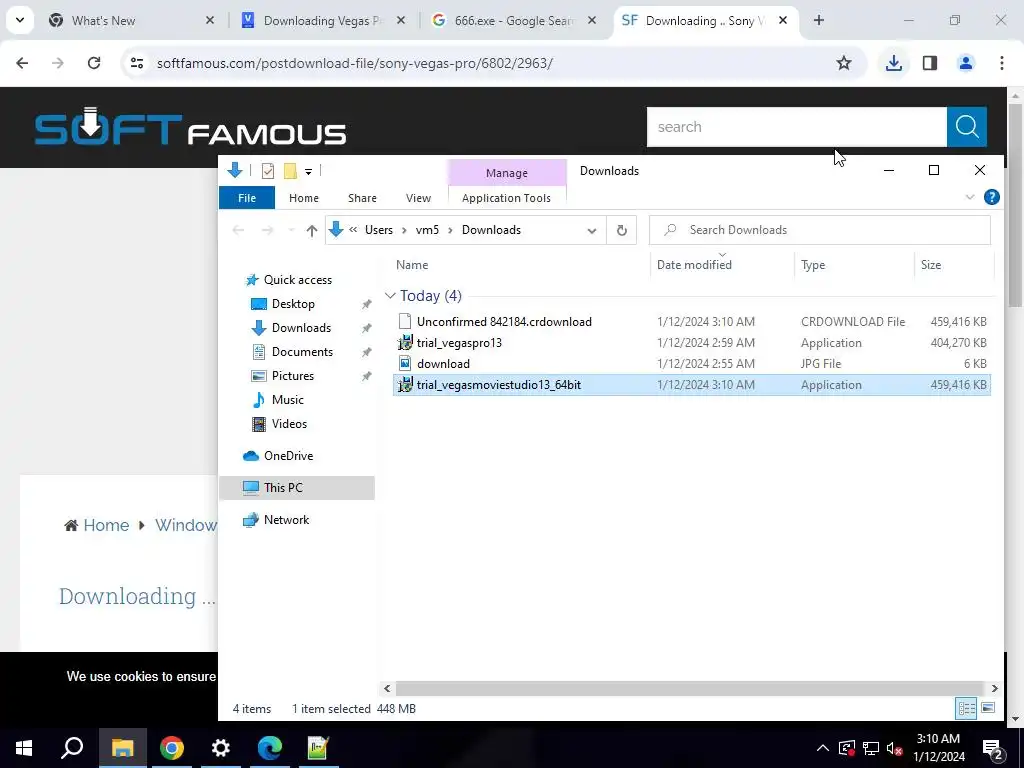Go back in Chrome browser
The height and width of the screenshot is (768, 1024).
[x=22, y=63]
